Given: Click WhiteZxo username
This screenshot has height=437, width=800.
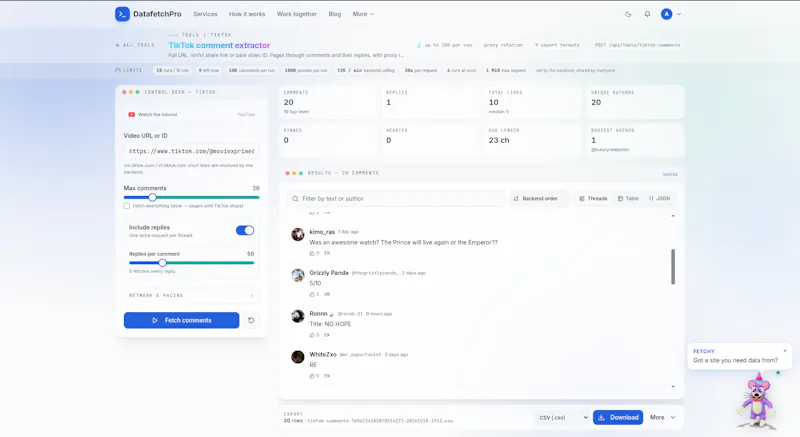Looking at the screenshot, I should coord(323,354).
